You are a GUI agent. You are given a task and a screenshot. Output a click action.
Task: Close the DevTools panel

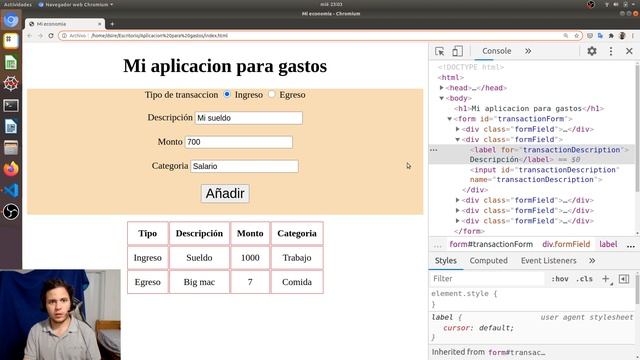click(629, 51)
